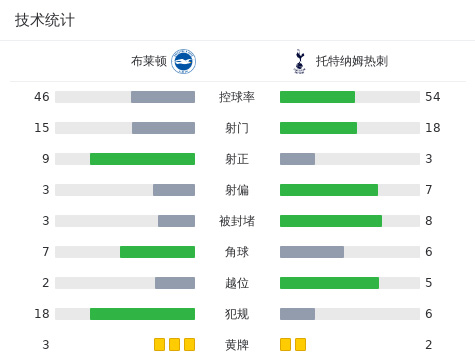Click Brighton's green fouls bar
475x360 pixels.
pos(142,314)
